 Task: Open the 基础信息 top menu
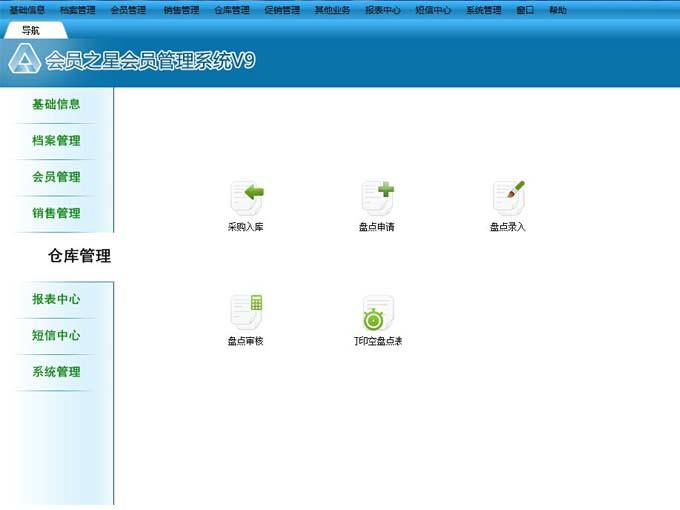27,10
